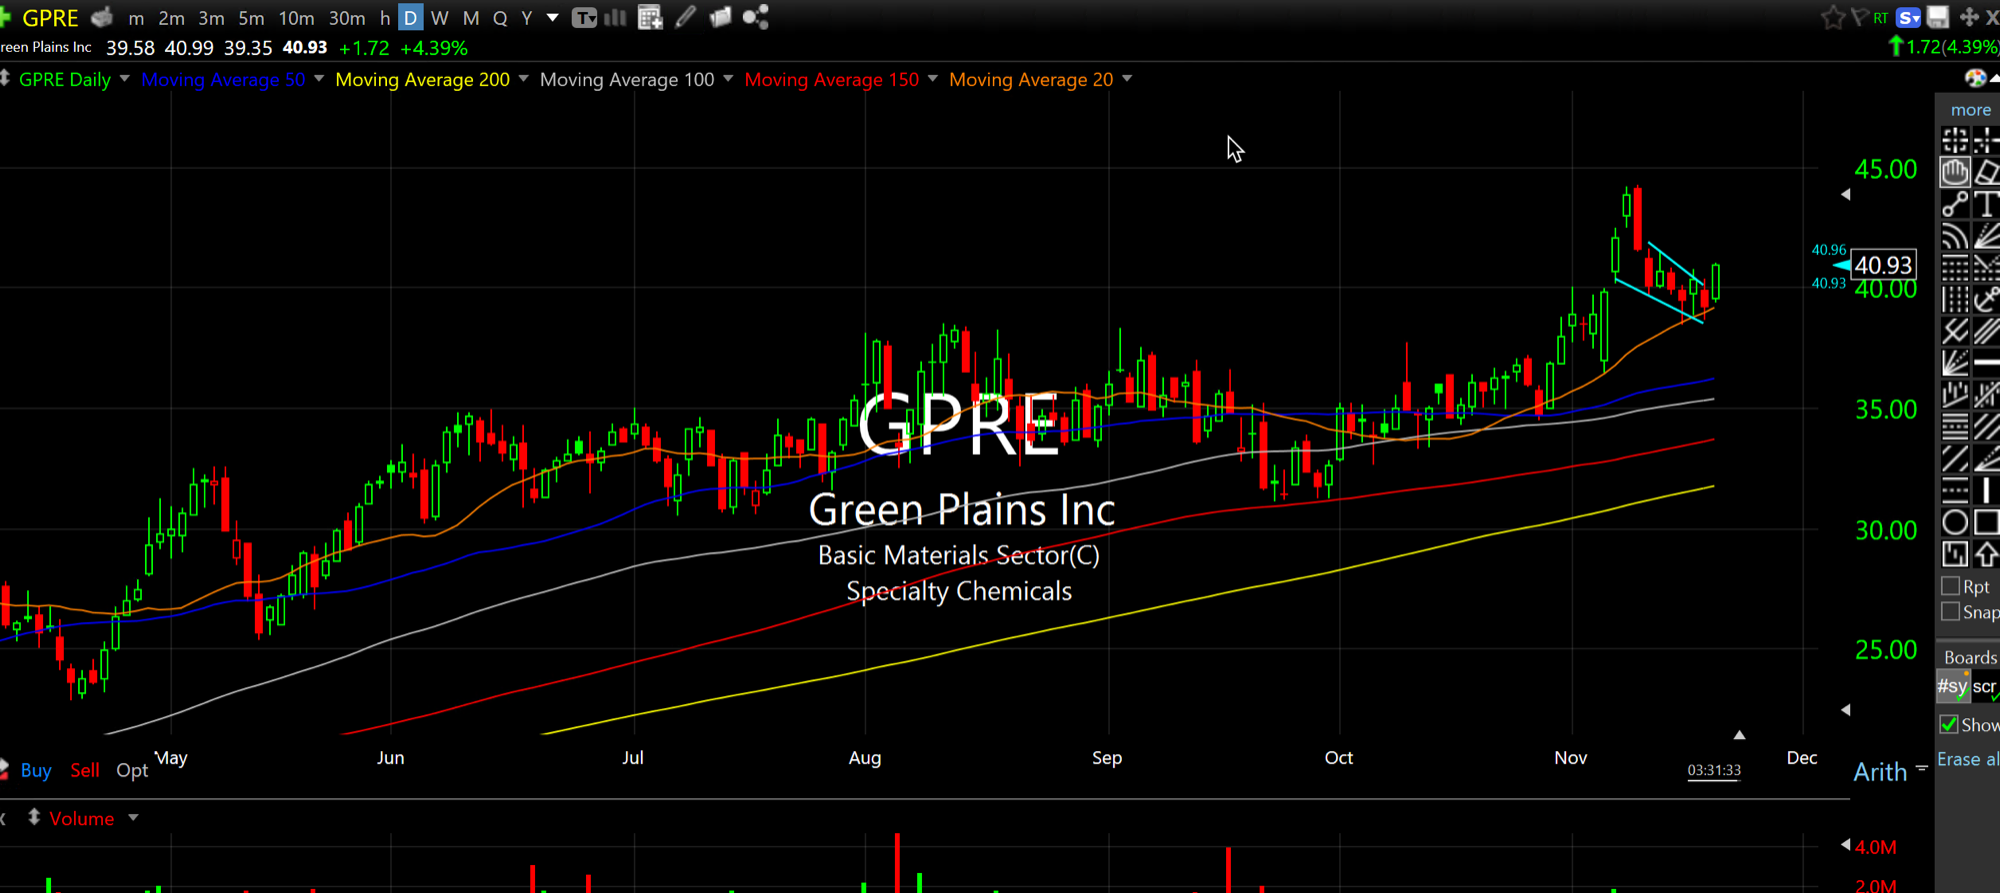Select the dashed horizontal line tool

click(1954, 490)
